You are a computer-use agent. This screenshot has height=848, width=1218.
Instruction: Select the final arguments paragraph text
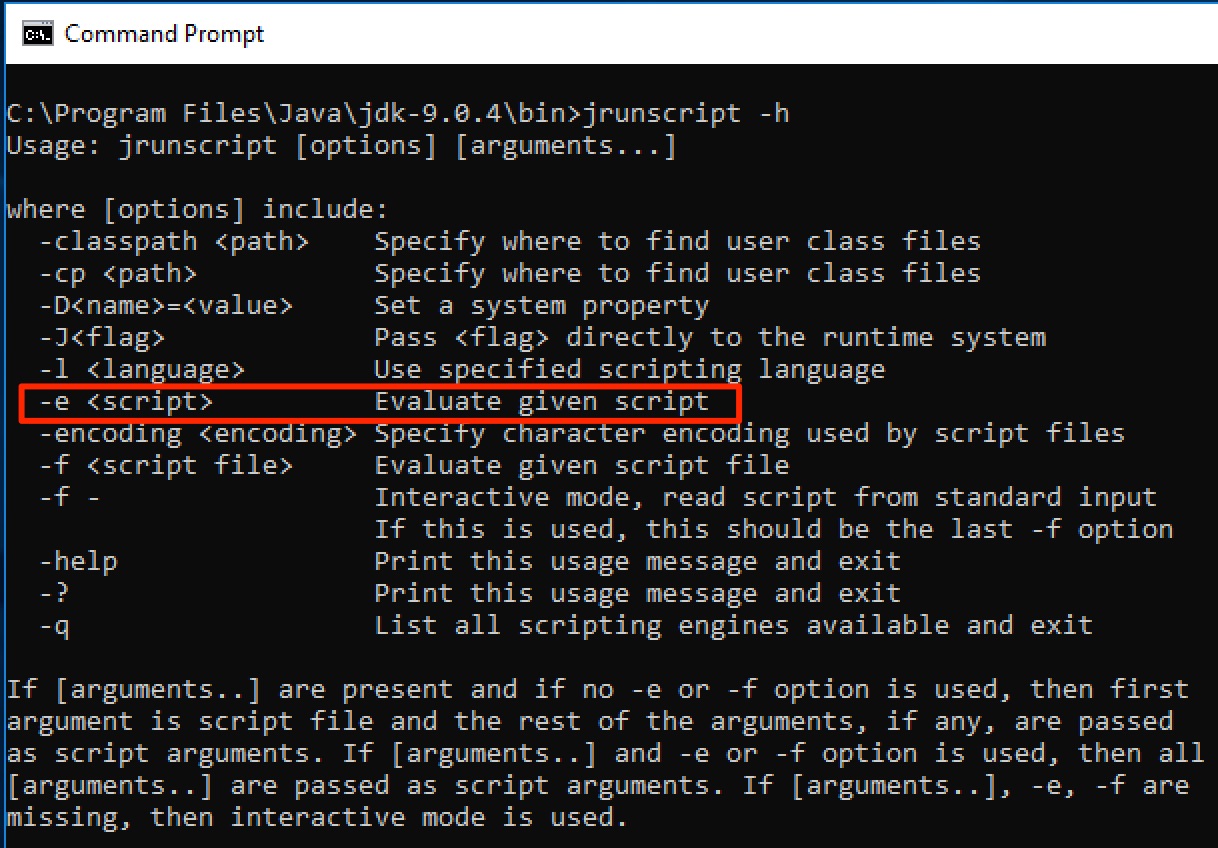(600, 753)
